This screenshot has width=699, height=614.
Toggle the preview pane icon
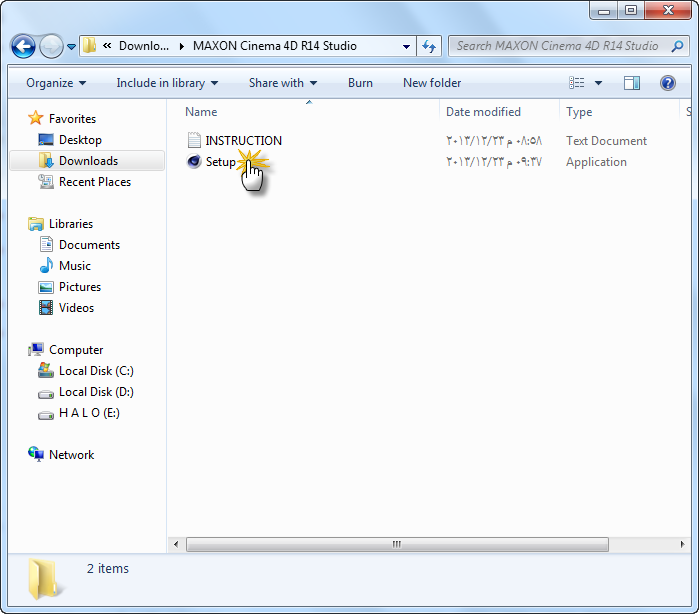(632, 83)
